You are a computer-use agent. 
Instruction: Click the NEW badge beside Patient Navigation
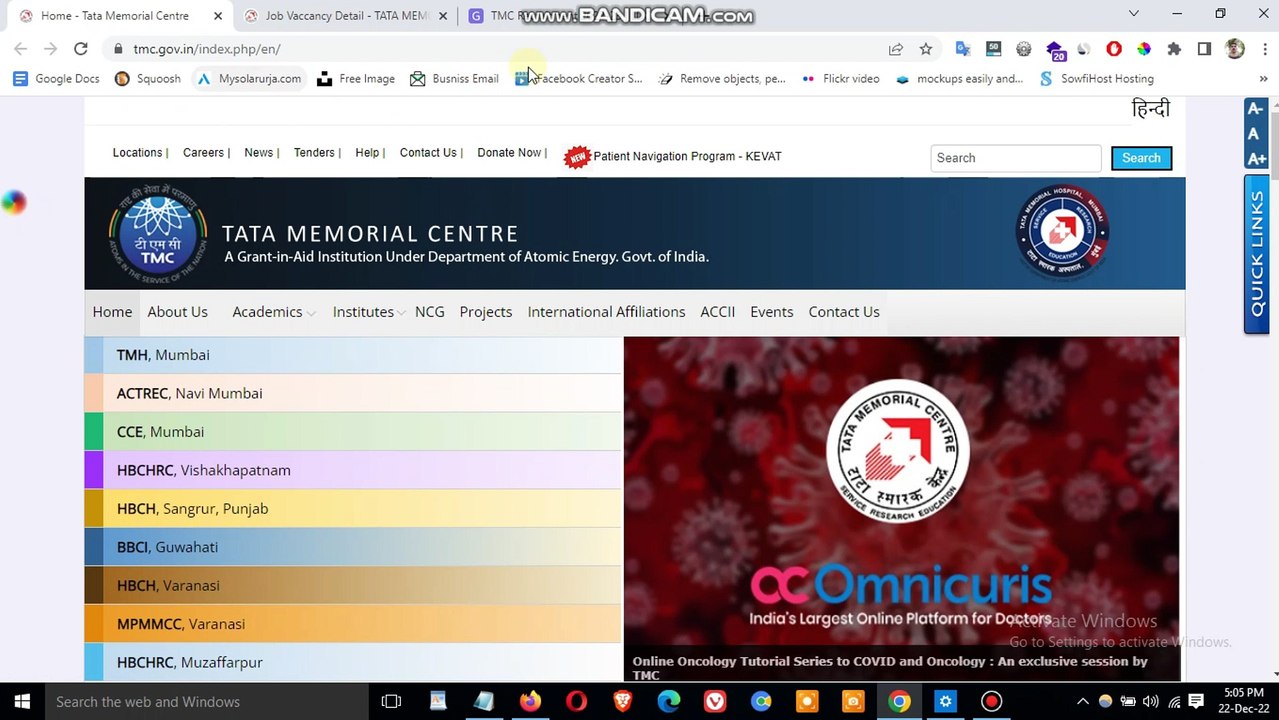pyautogui.click(x=577, y=157)
